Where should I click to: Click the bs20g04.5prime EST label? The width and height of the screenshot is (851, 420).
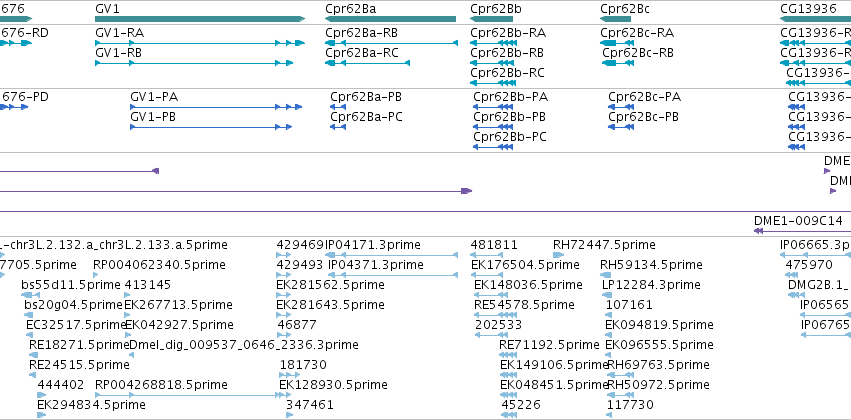(x=74, y=306)
